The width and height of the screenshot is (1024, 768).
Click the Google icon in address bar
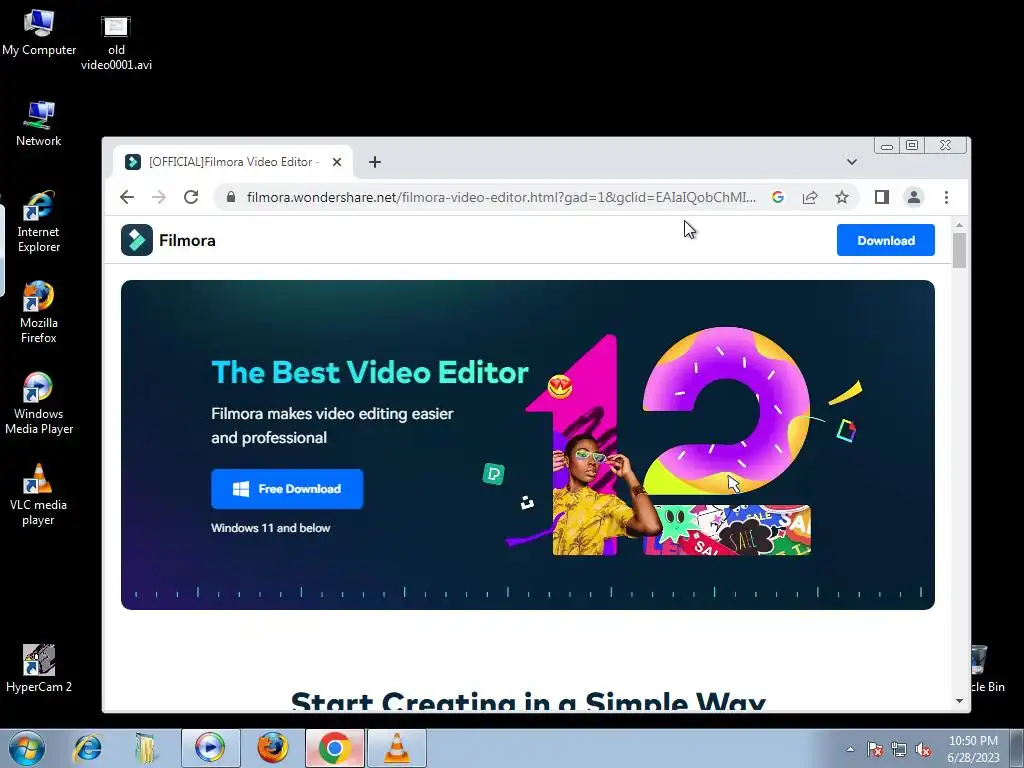point(777,197)
